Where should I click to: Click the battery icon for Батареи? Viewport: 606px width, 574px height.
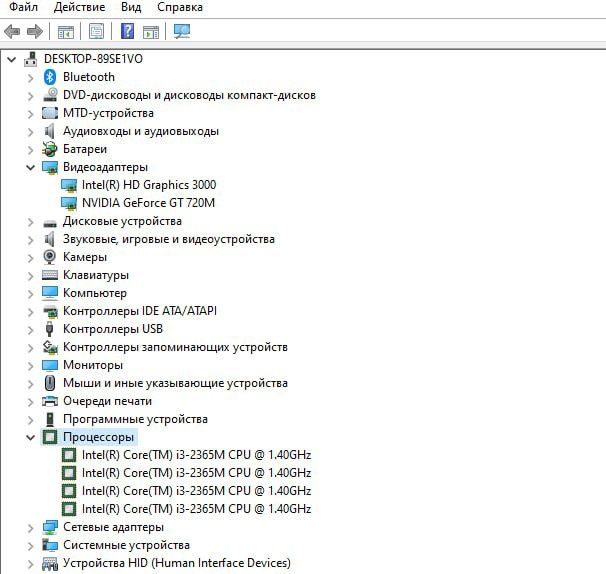[49, 149]
